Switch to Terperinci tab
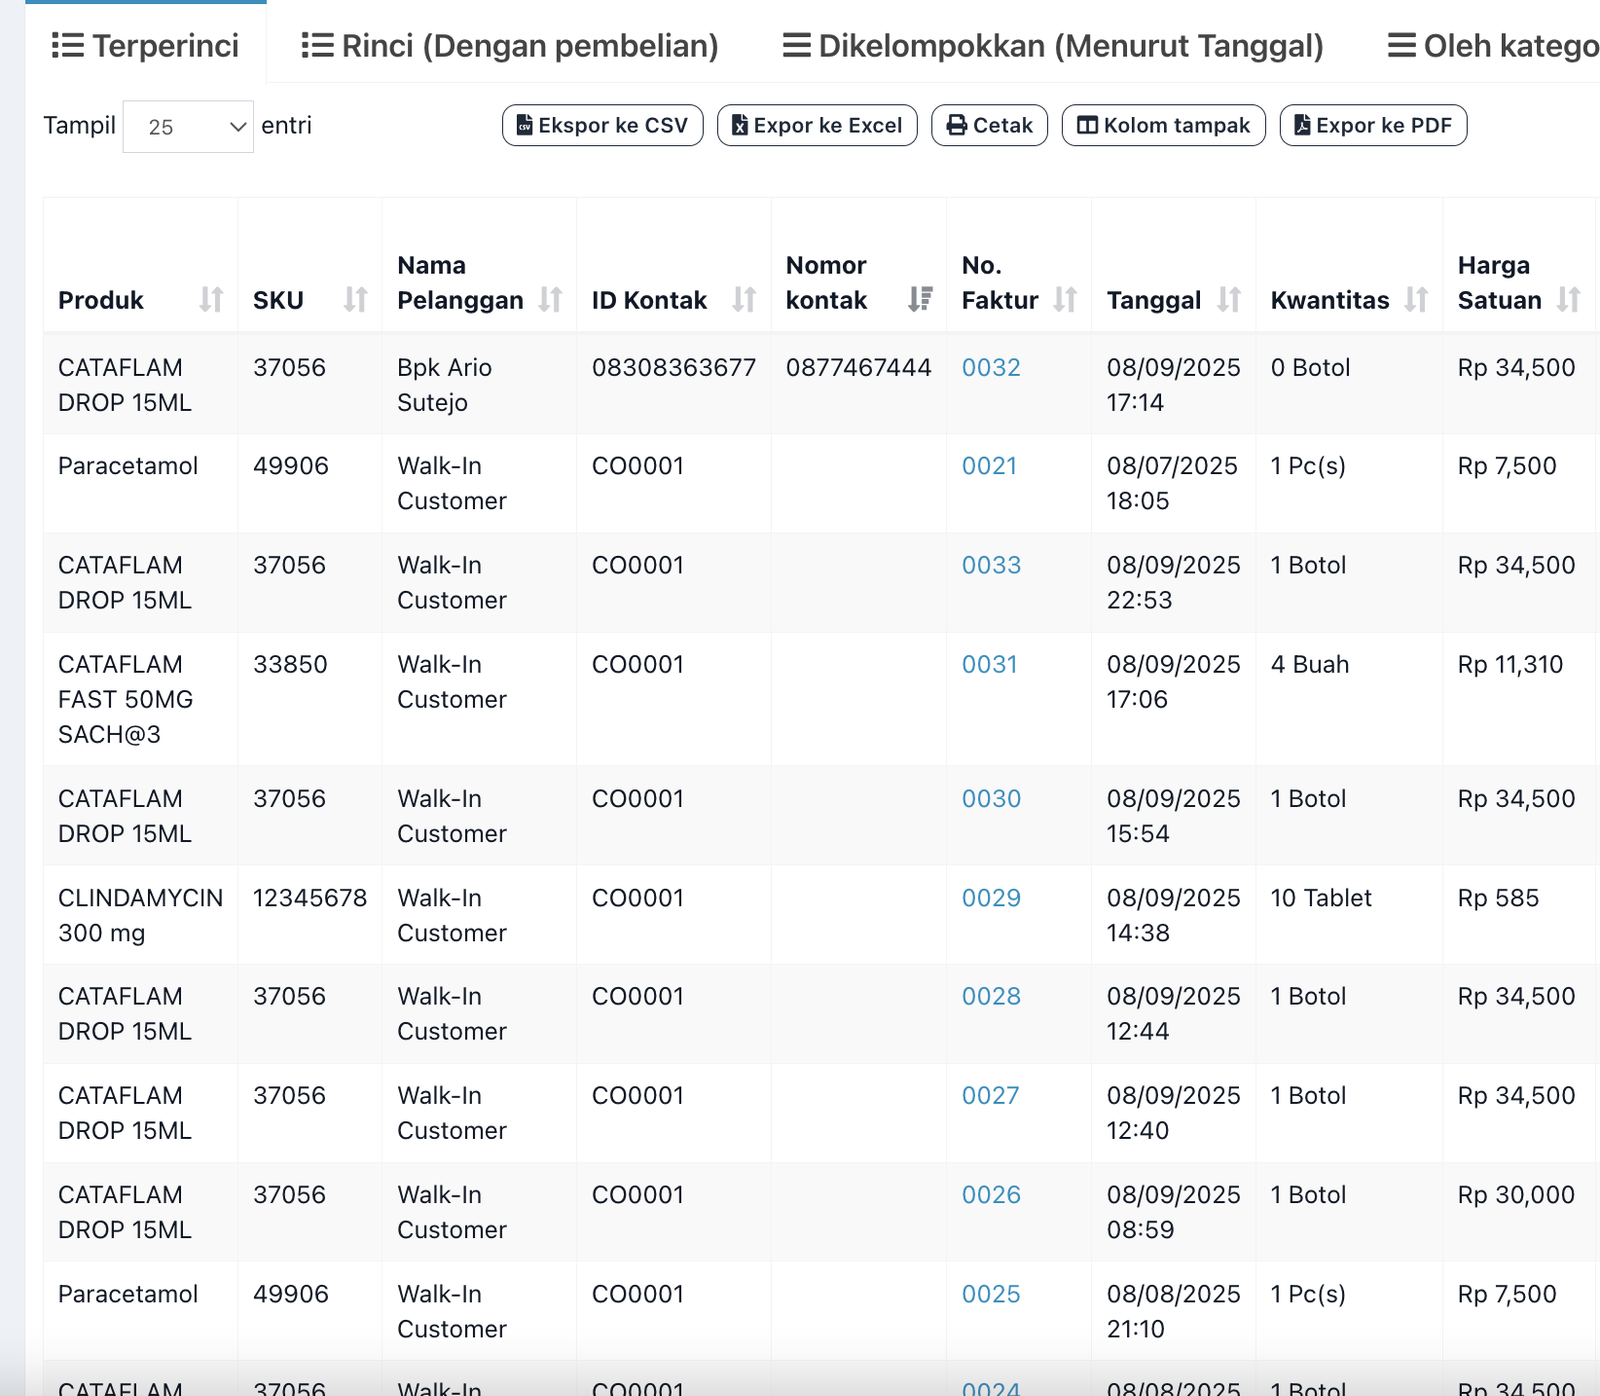 pyautogui.click(x=146, y=46)
